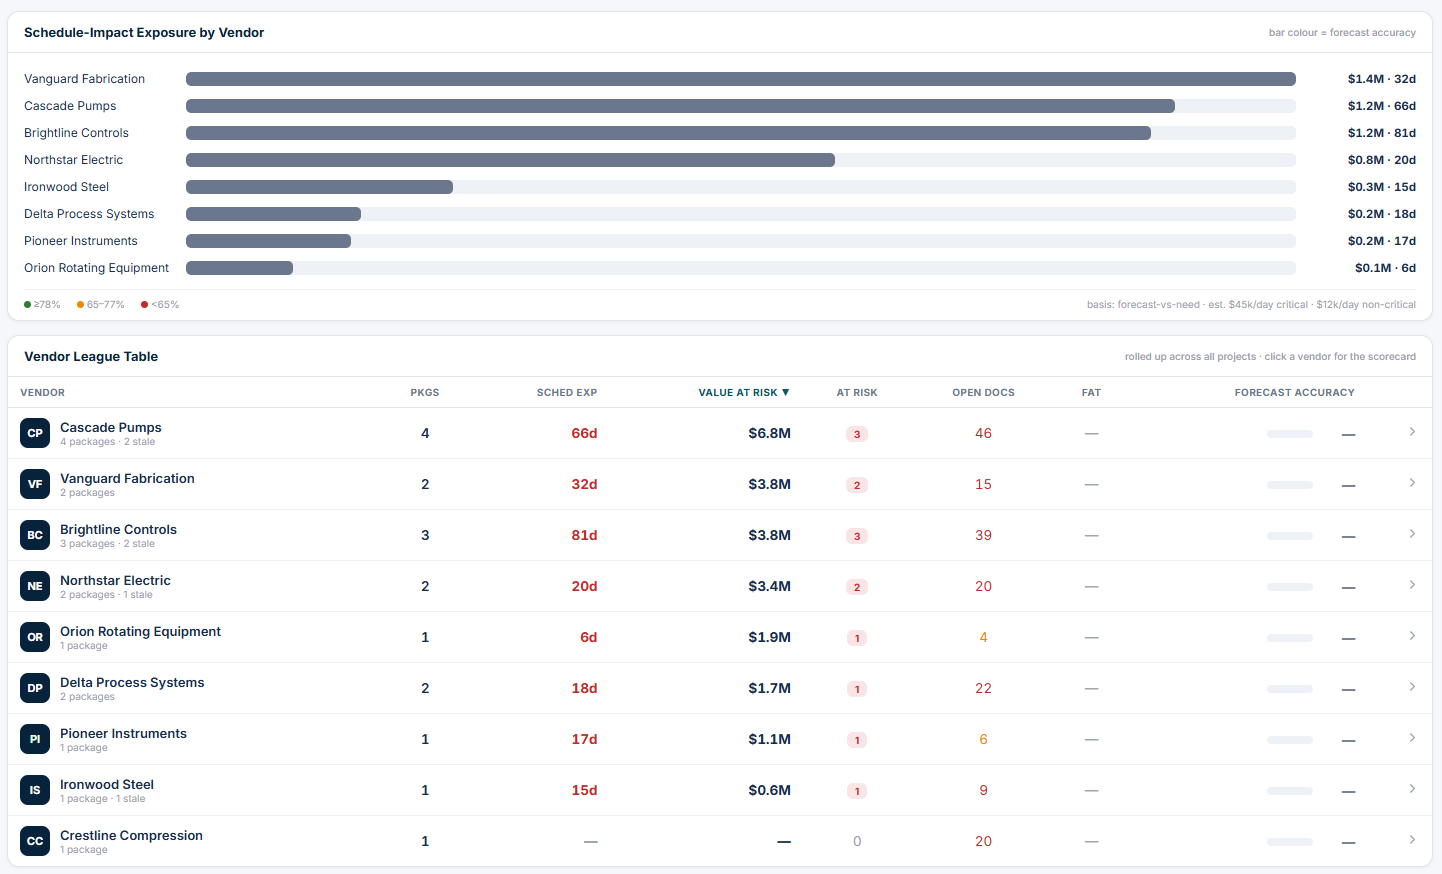
Task: Sort by the AT RISK column header
Action: click(x=857, y=393)
